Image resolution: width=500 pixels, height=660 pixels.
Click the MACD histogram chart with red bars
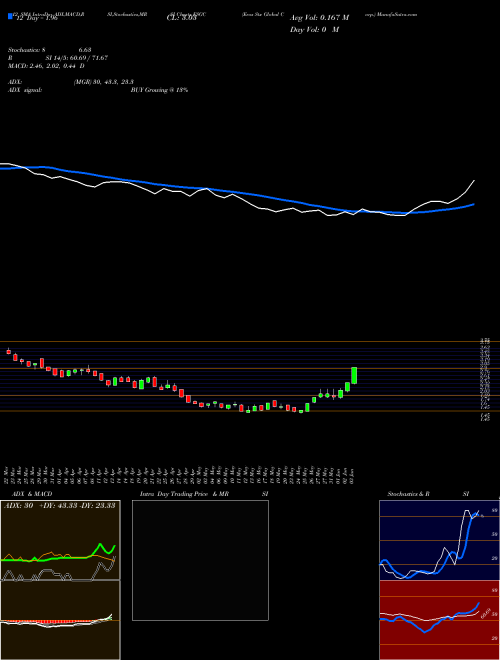[60, 620]
